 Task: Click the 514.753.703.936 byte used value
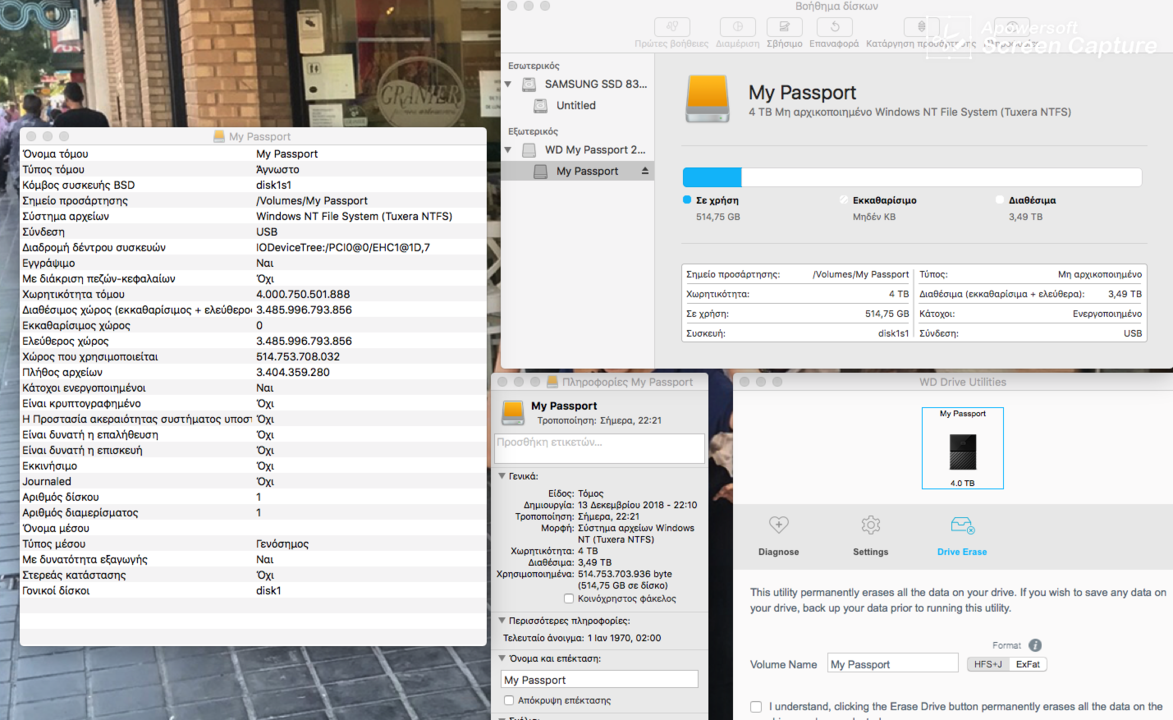[x=625, y=574]
